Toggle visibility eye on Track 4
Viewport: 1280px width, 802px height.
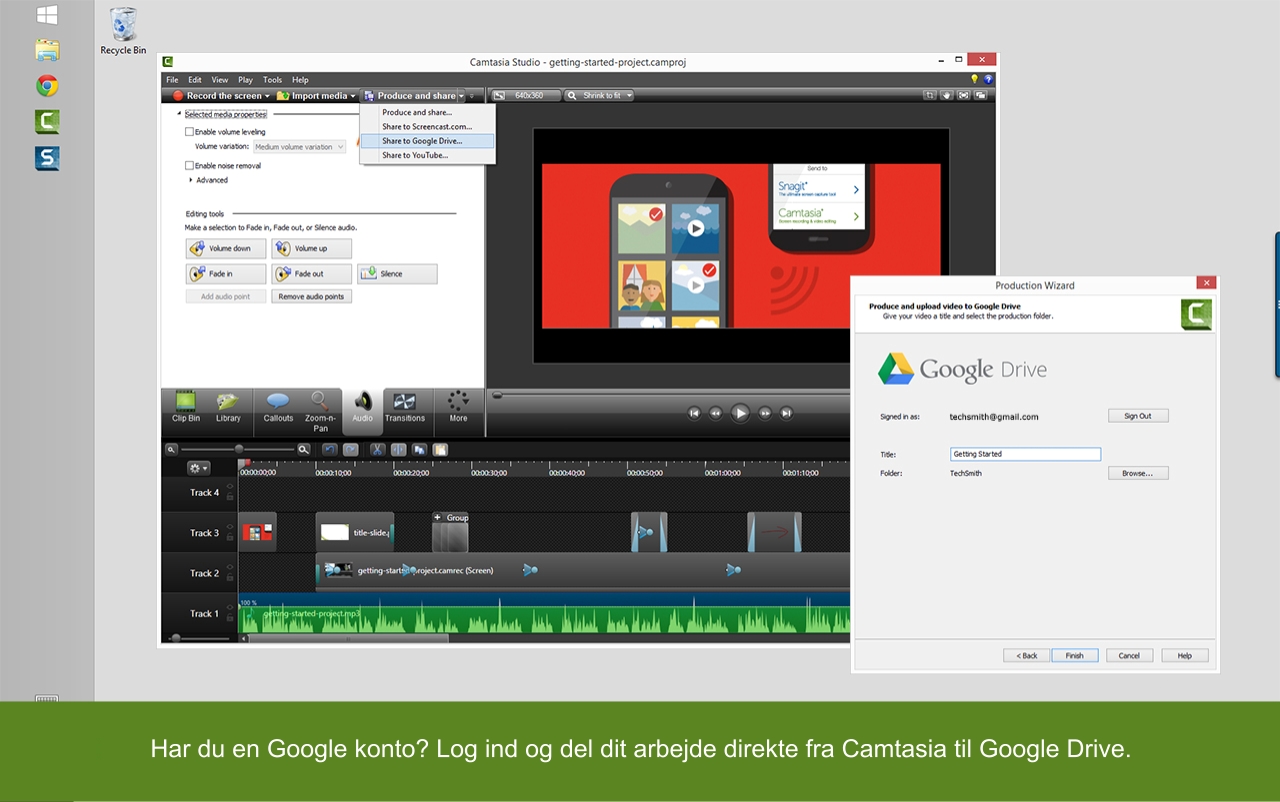pyautogui.click(x=230, y=487)
